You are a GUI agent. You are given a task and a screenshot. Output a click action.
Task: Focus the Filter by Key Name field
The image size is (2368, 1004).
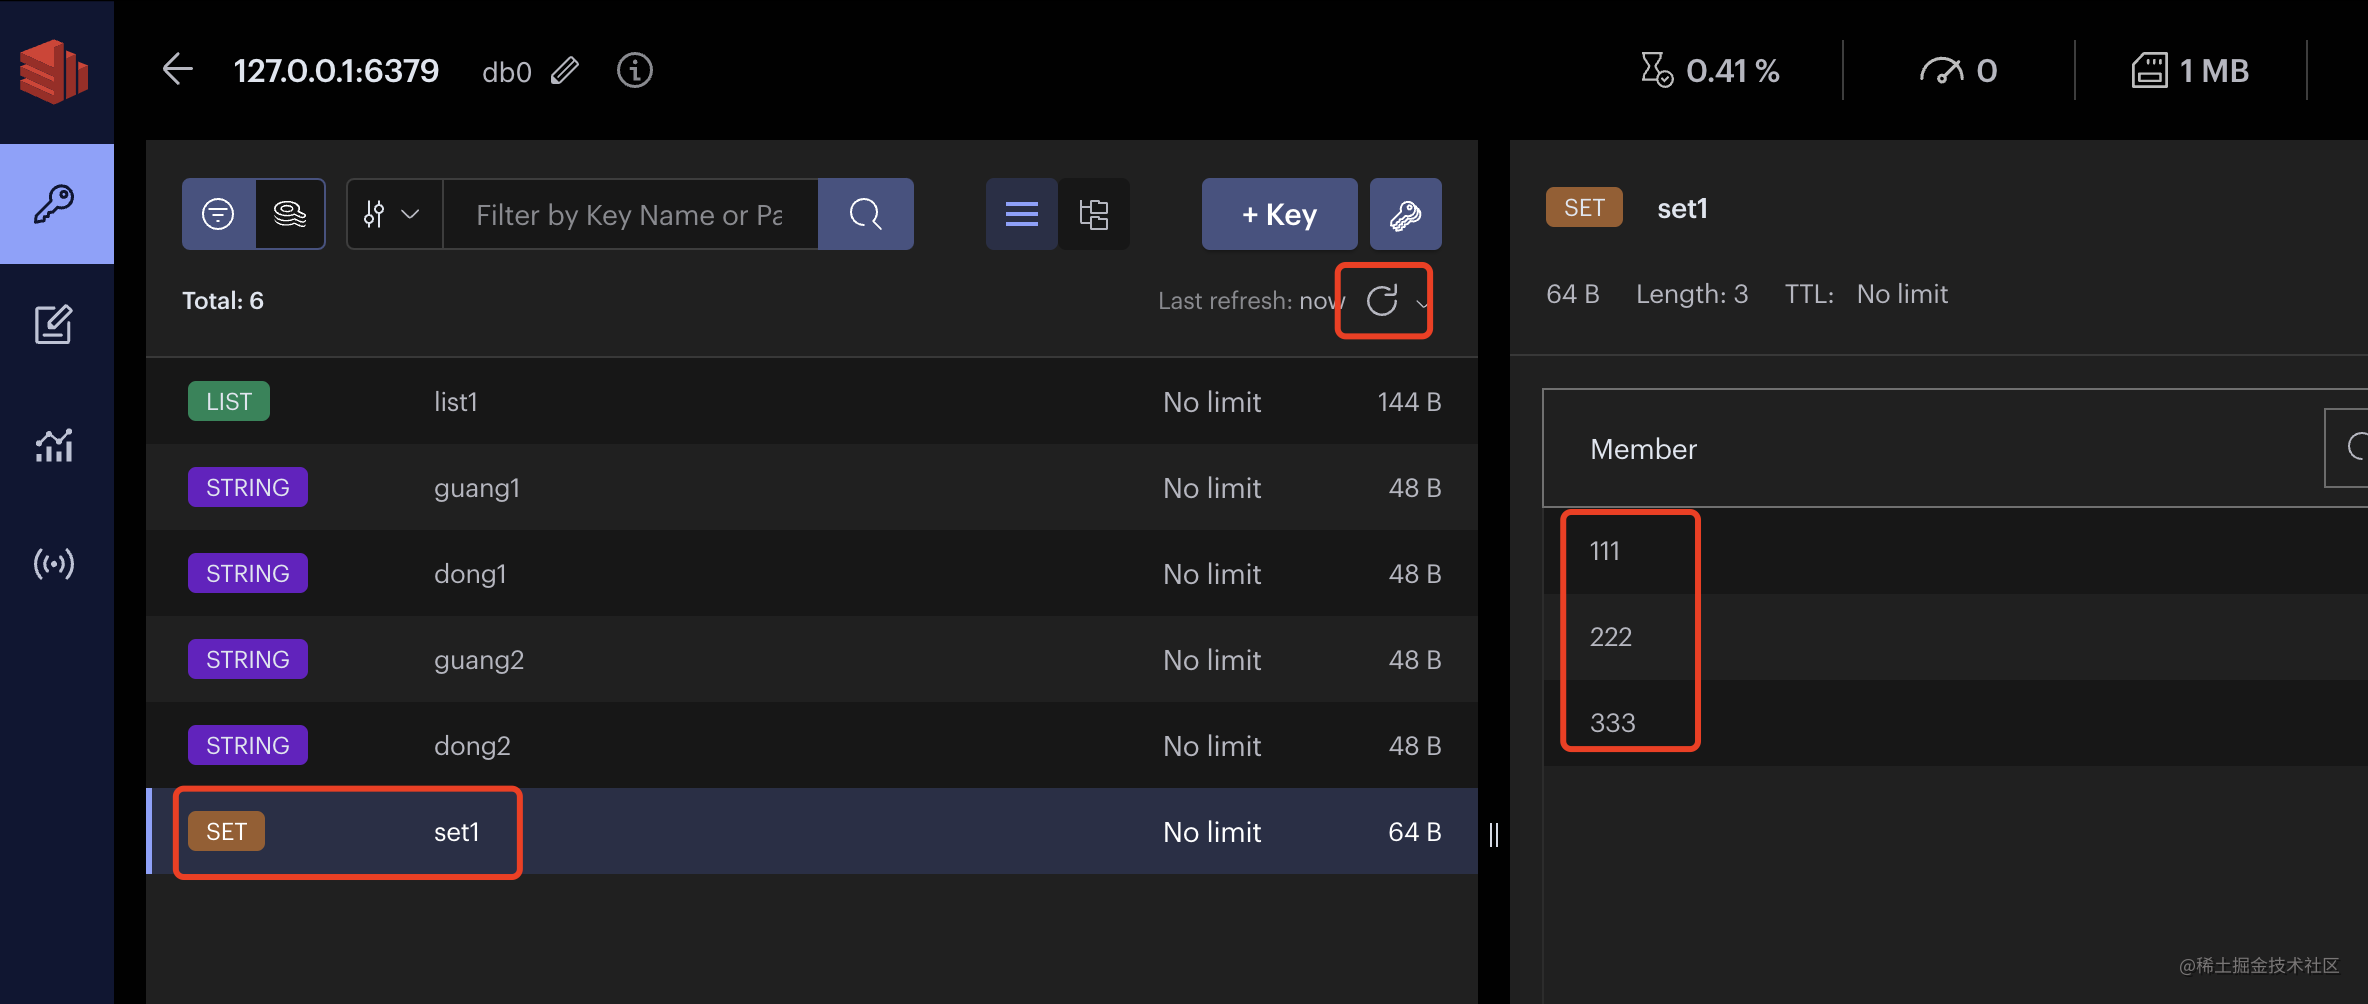tap(630, 214)
